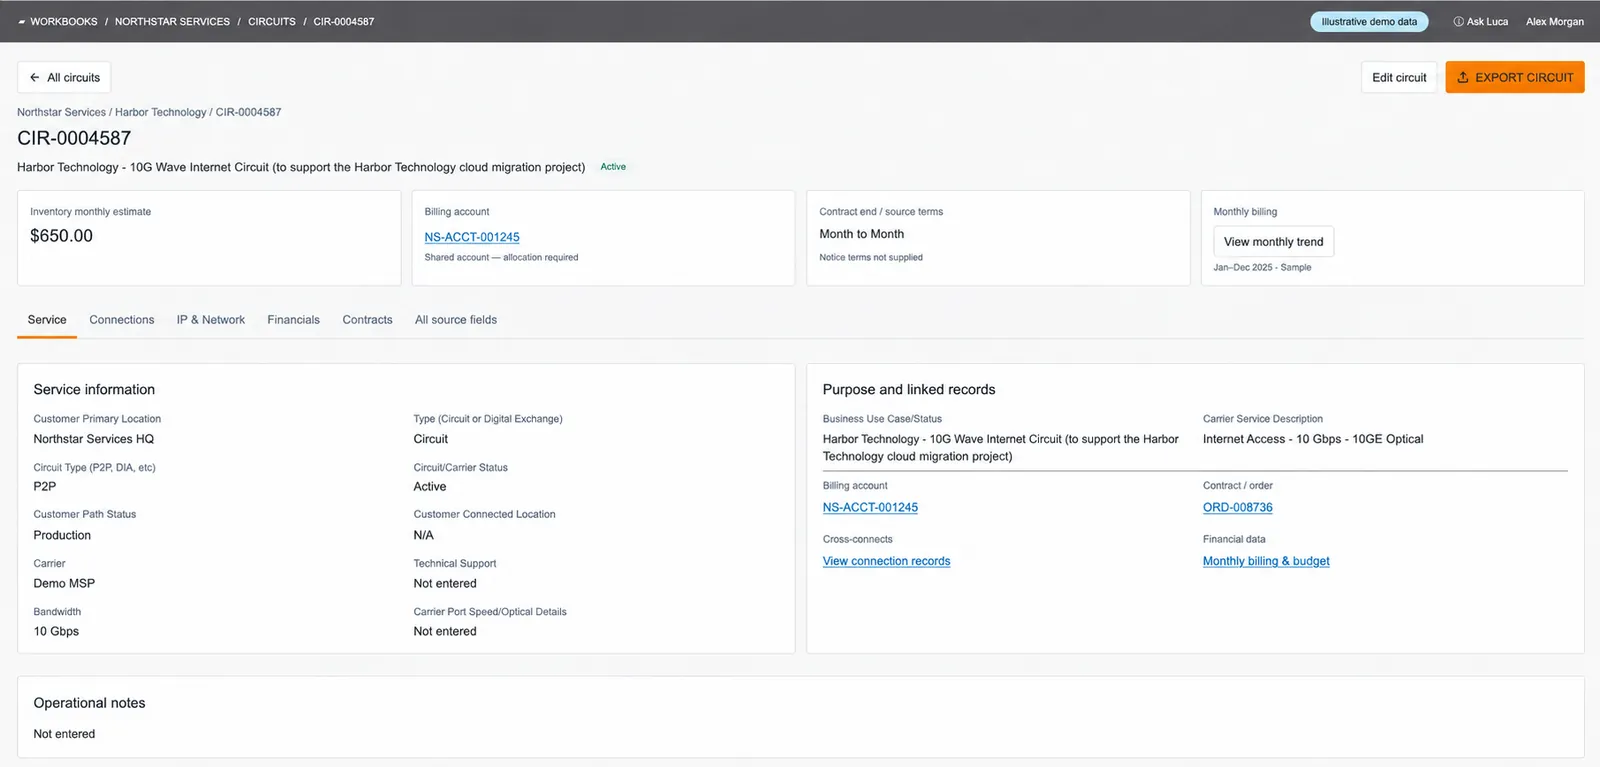Click Harbor Technology in page breadcrumb
Viewport: 1600px width, 767px height.
[161, 112]
